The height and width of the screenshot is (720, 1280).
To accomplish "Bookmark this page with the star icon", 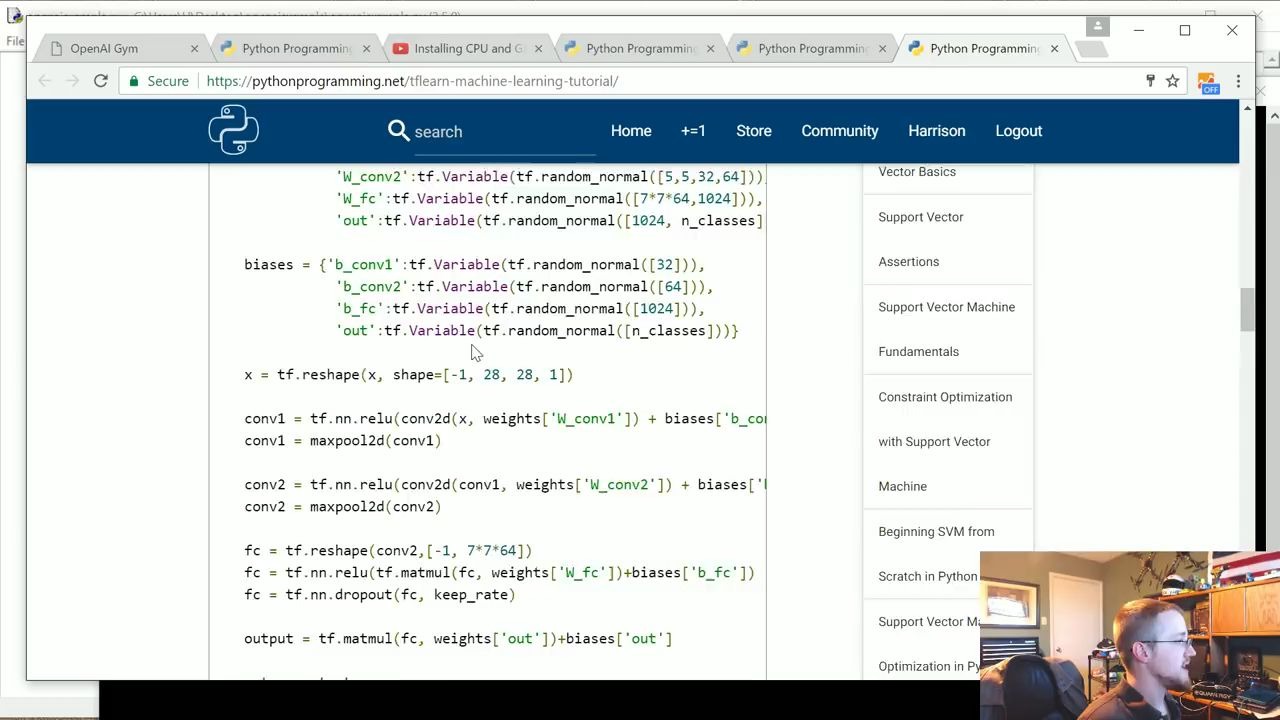I will 1172,81.
